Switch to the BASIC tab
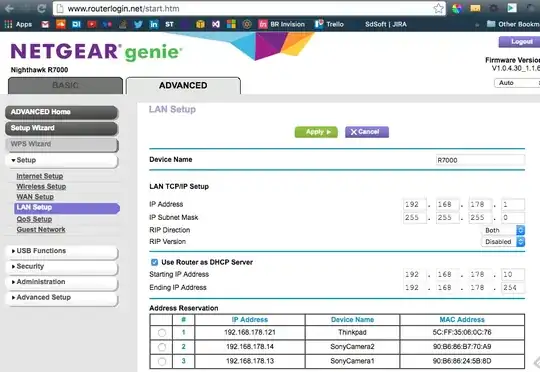 (65, 85)
